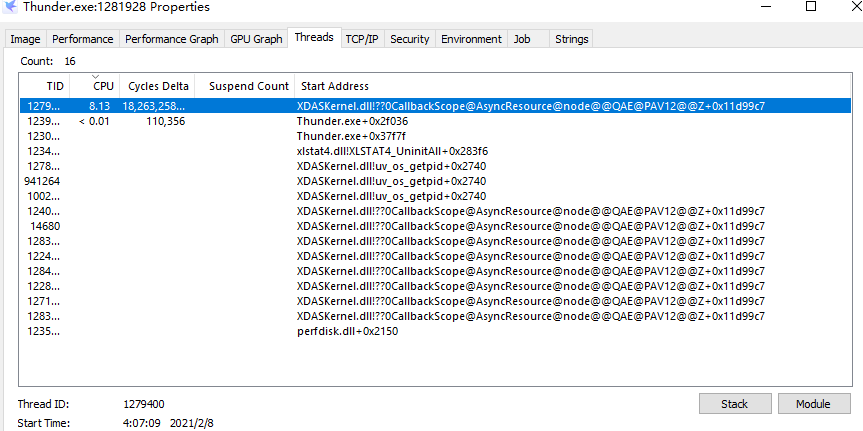Viewport: 863px width, 431px height.
Task: Select the Thunder.exe+0x37f7f thread row
Action: tap(435, 136)
